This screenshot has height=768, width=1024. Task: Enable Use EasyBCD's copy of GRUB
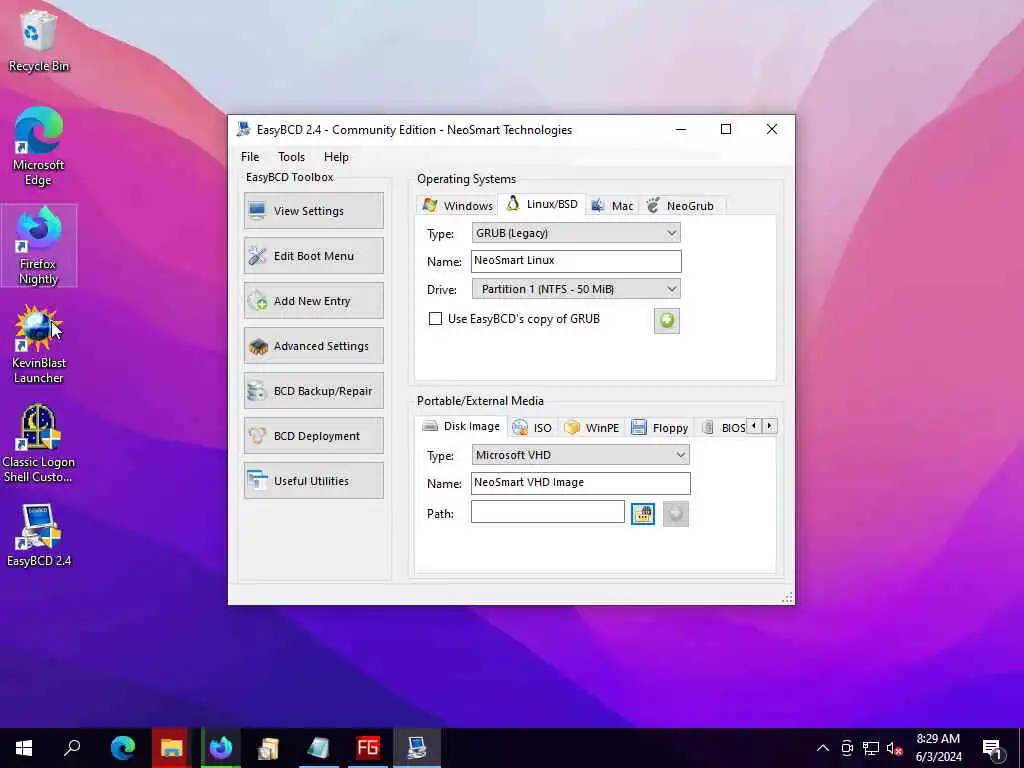[x=435, y=319]
